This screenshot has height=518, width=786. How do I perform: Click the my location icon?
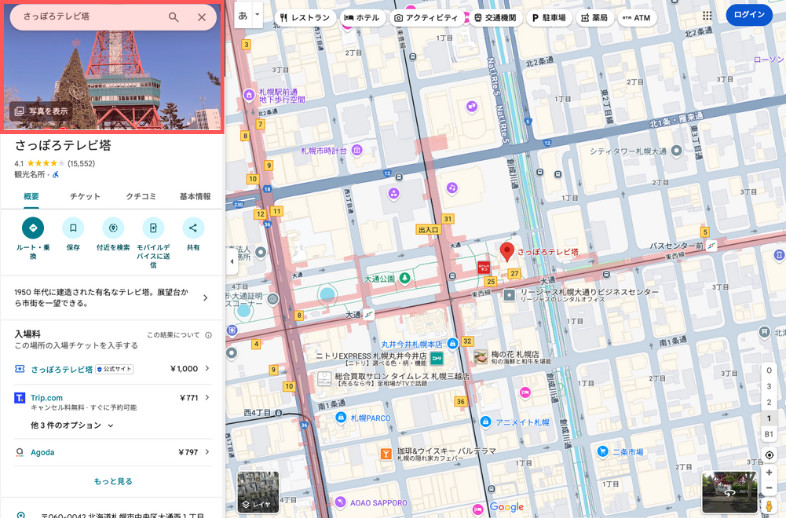(768, 455)
